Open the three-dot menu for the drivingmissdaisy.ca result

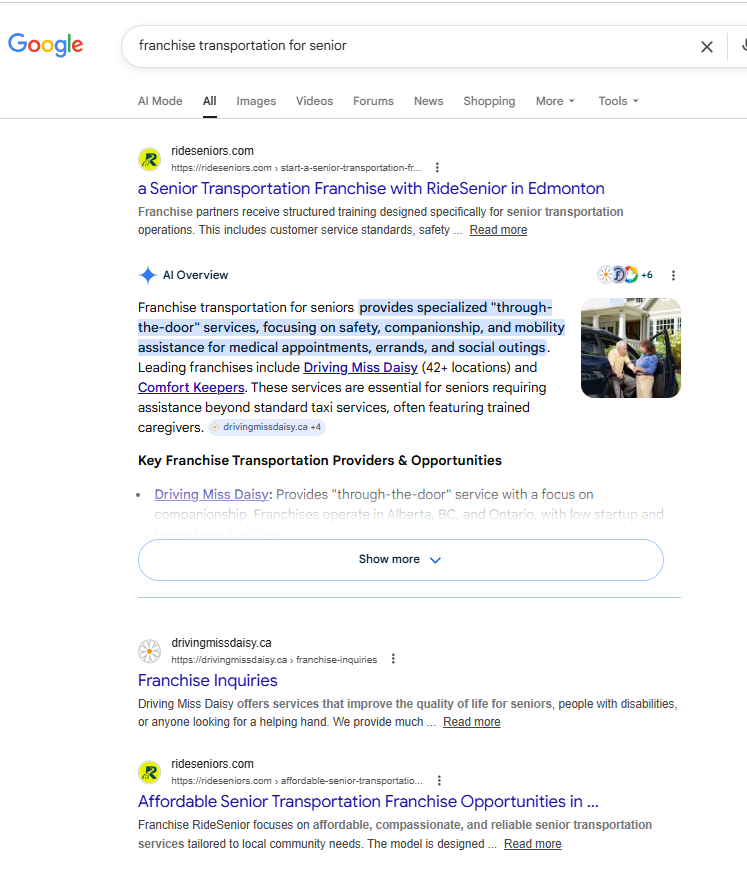point(393,659)
